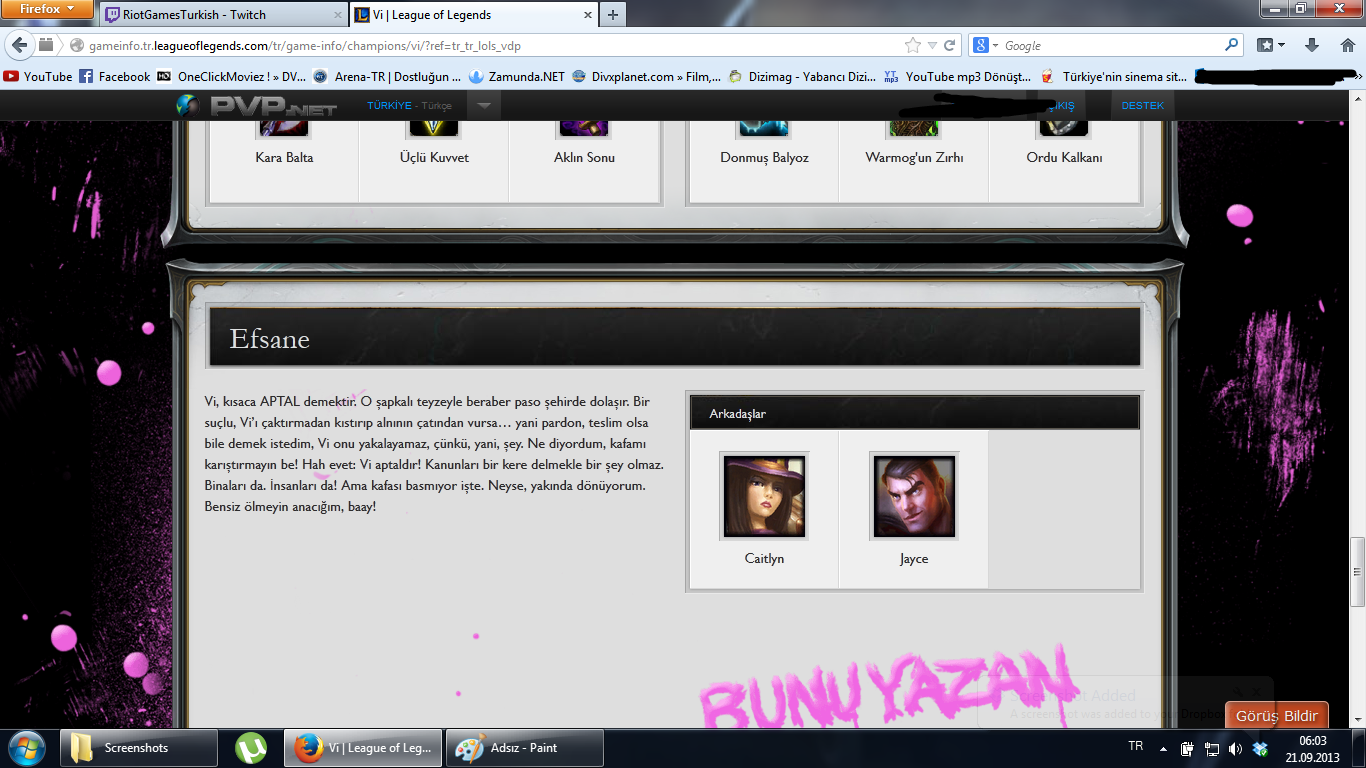Open the Downloads arrow button

point(1313,45)
